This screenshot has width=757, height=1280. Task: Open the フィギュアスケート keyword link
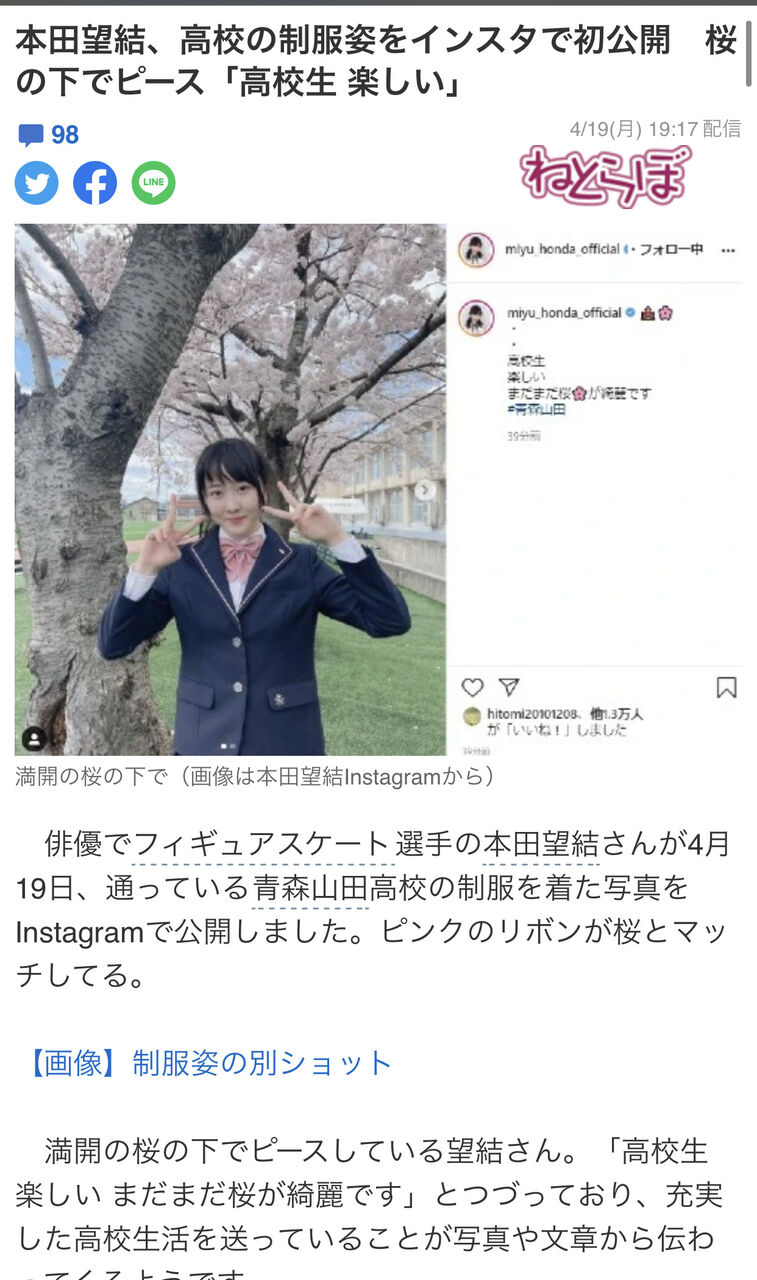click(x=260, y=844)
